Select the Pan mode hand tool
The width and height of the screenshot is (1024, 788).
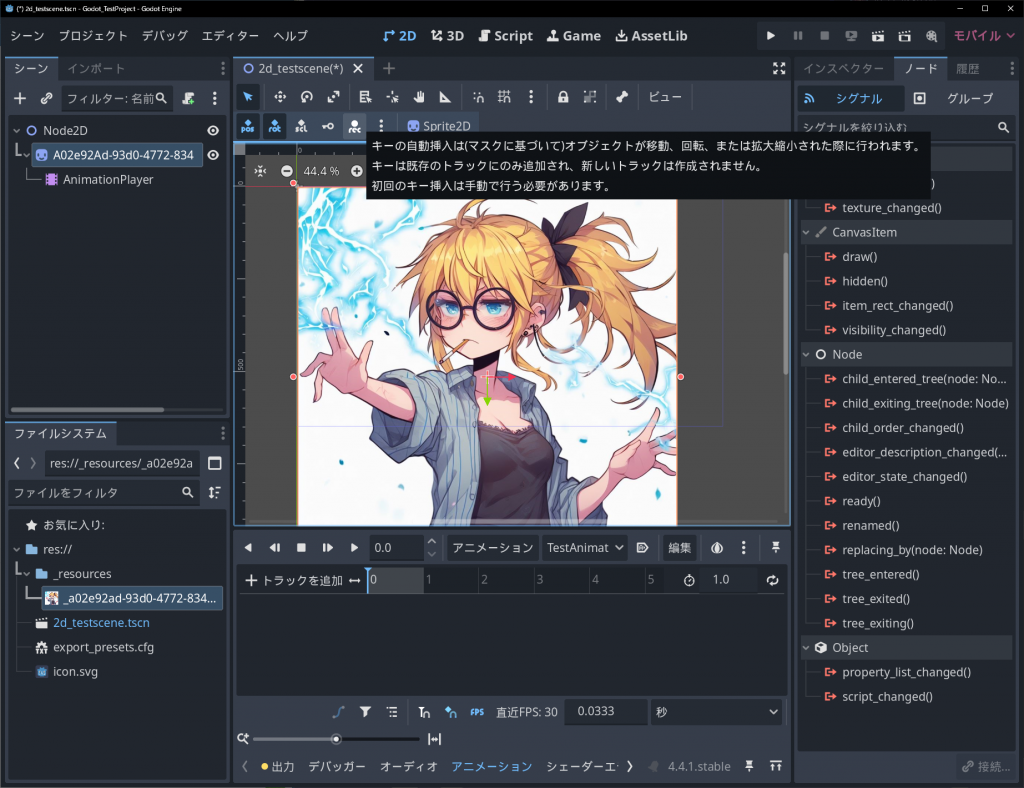point(419,97)
